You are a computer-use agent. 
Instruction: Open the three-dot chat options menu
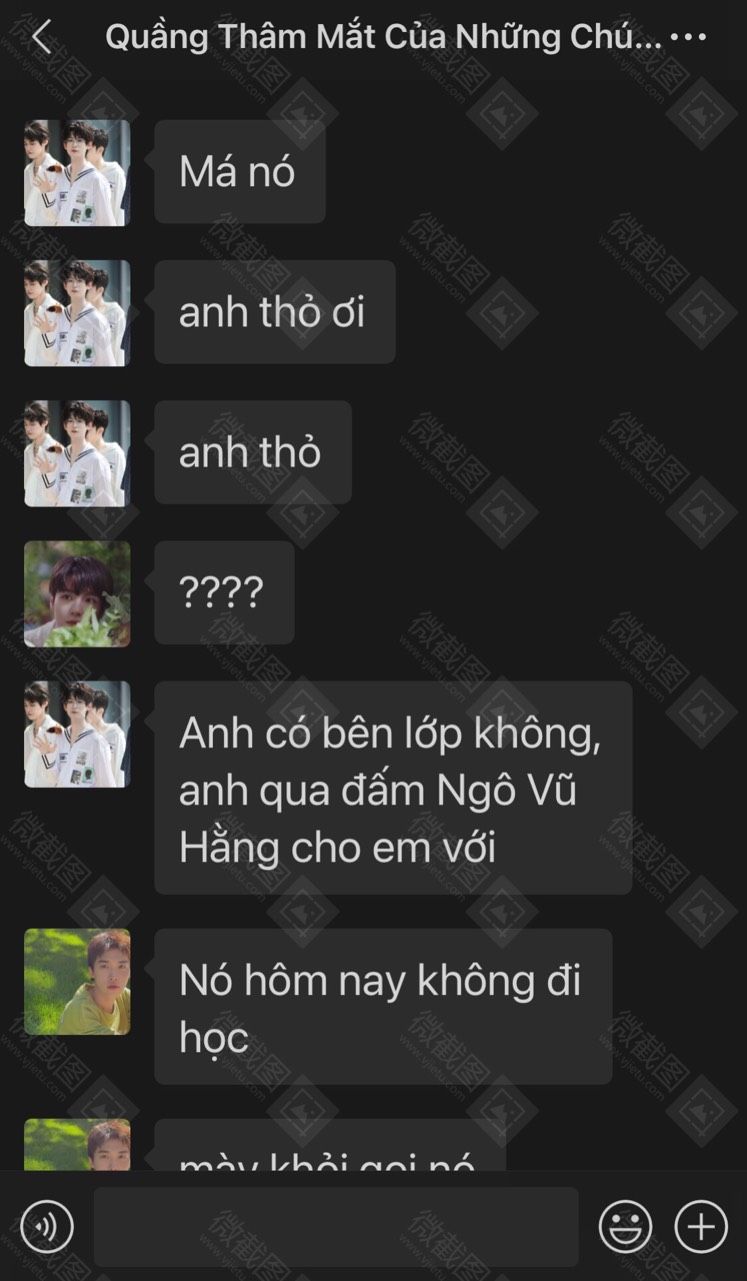point(688,38)
